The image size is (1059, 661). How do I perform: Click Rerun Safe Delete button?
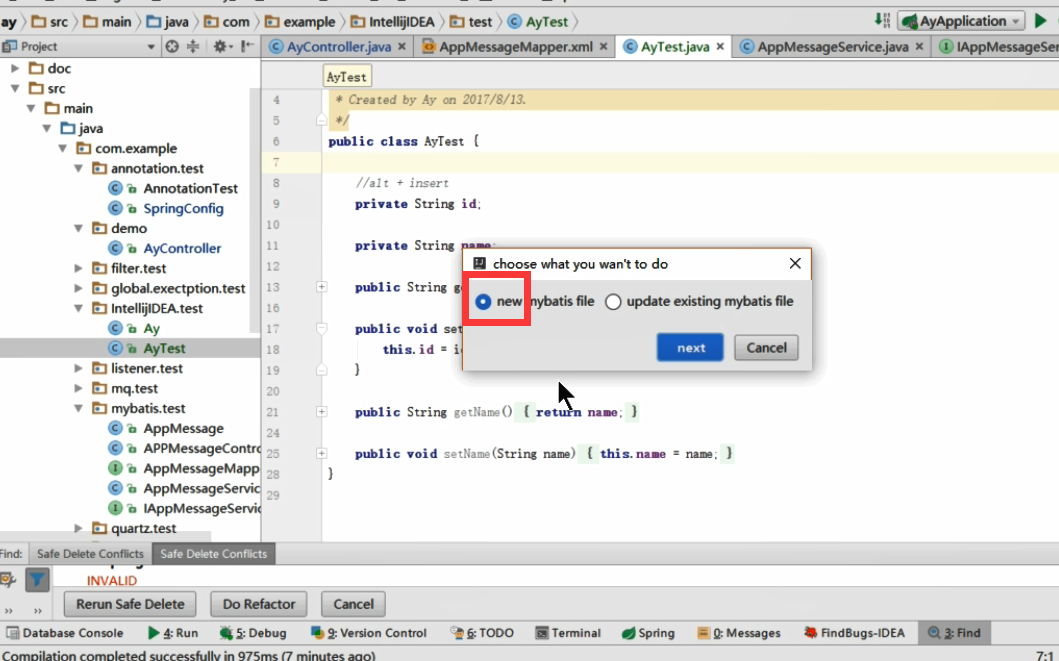(x=130, y=604)
